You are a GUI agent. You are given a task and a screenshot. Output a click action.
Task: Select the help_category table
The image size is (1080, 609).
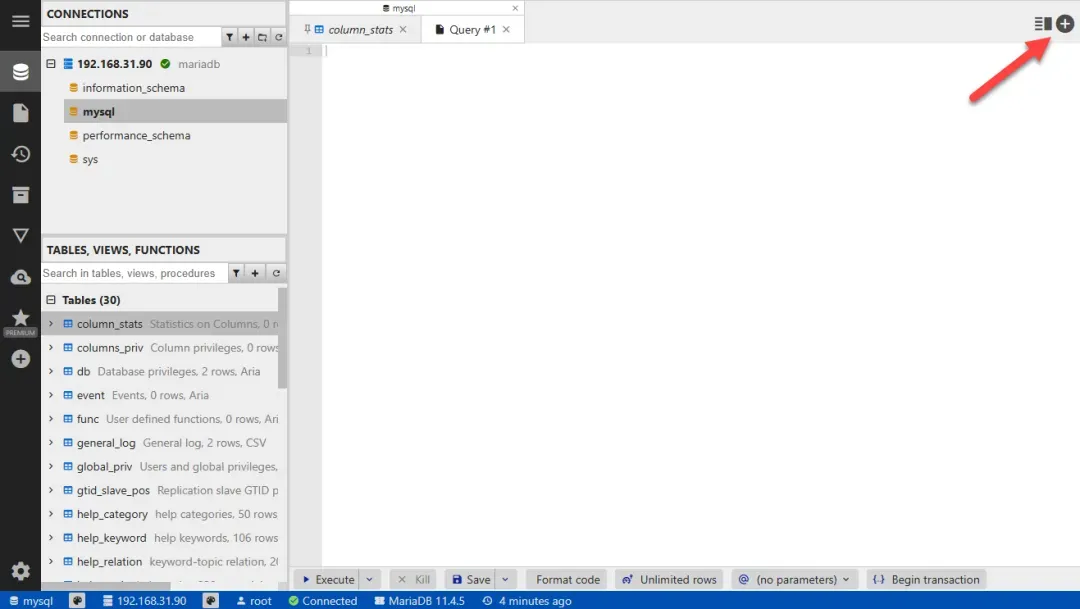[161, 514]
